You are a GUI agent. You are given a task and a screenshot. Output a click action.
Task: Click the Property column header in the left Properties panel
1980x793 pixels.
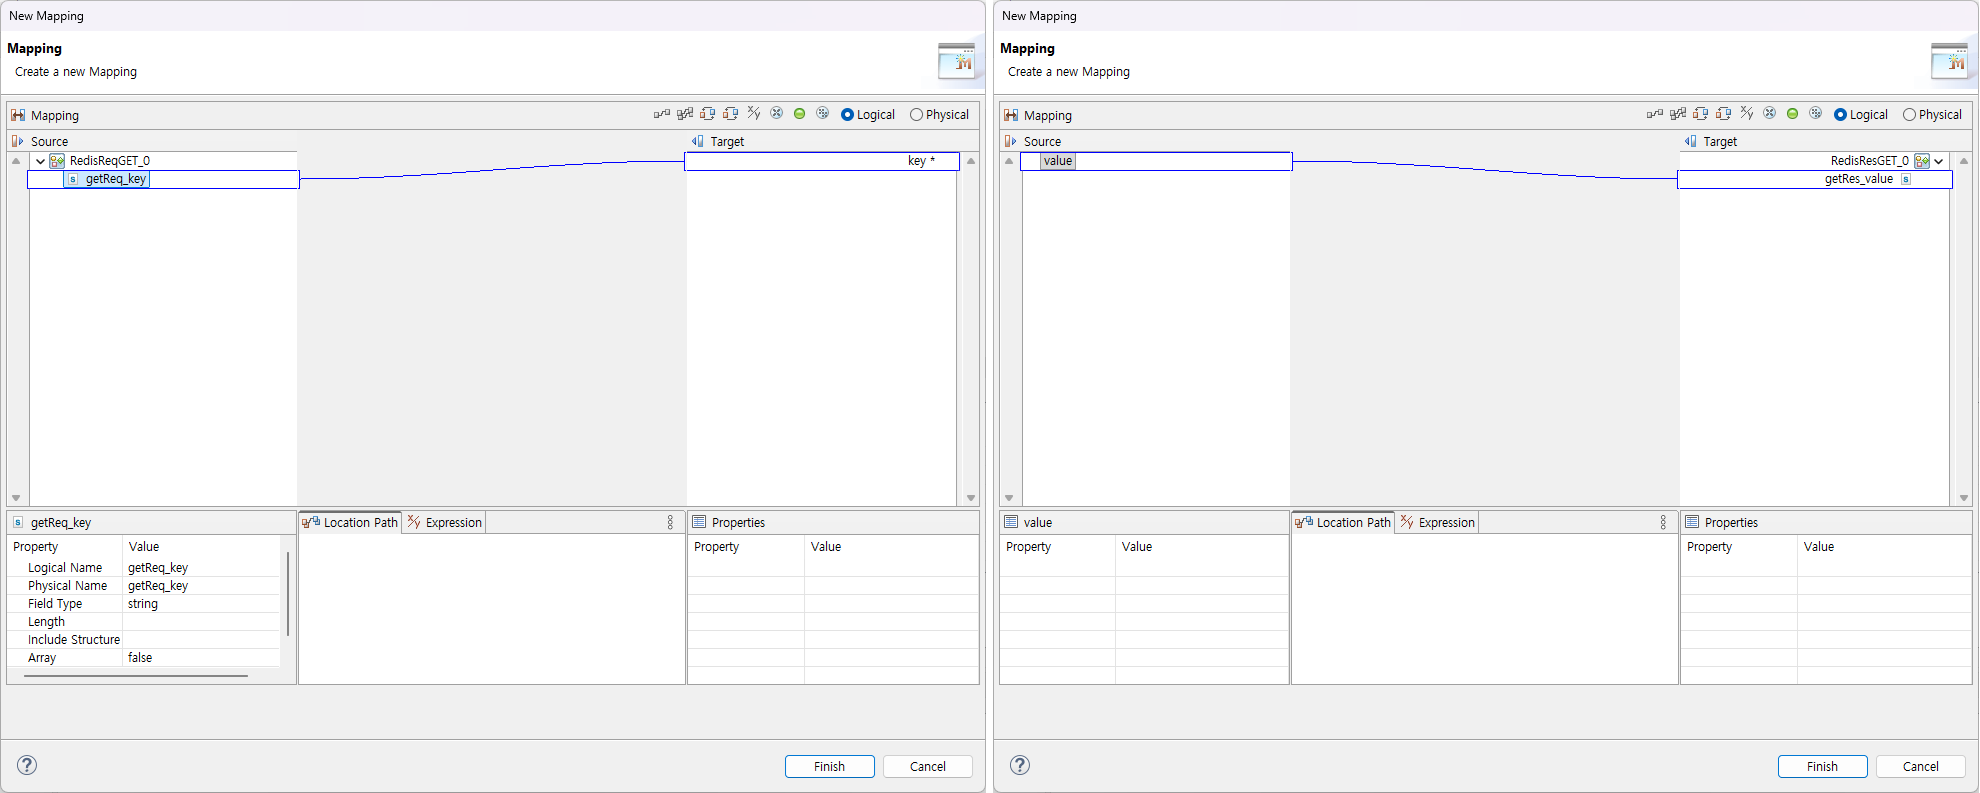pyautogui.click(x=746, y=547)
